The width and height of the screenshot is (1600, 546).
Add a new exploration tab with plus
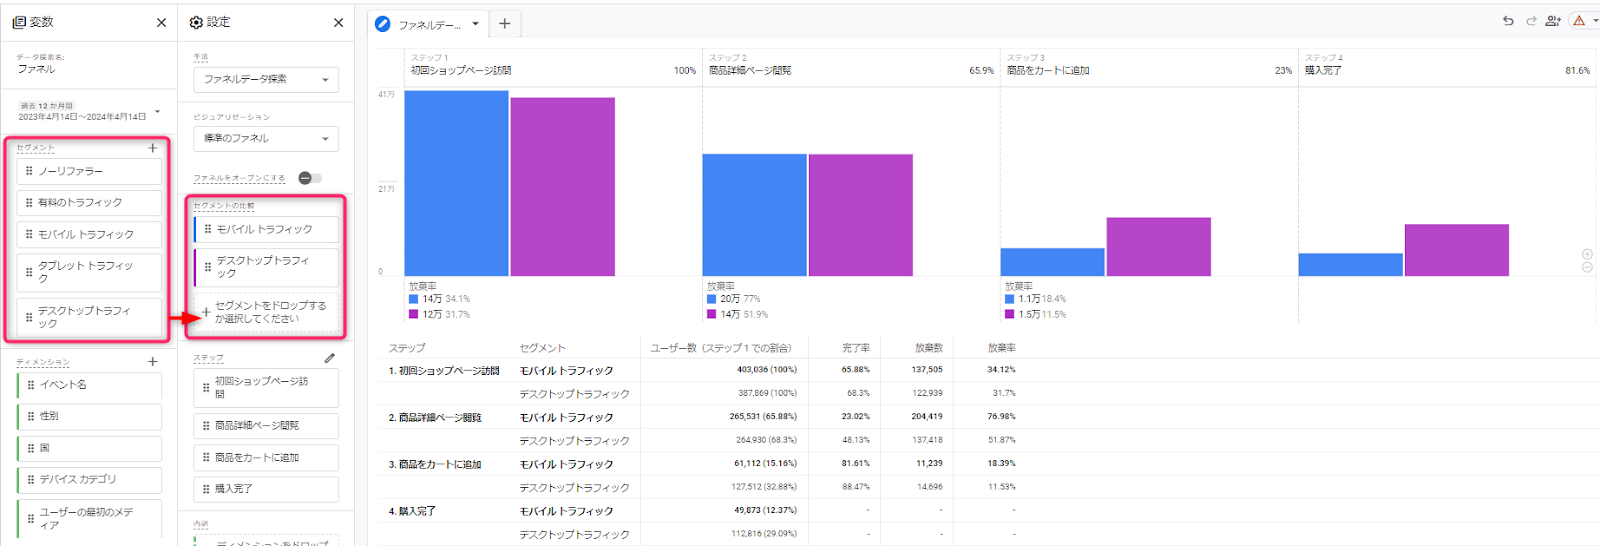click(505, 24)
